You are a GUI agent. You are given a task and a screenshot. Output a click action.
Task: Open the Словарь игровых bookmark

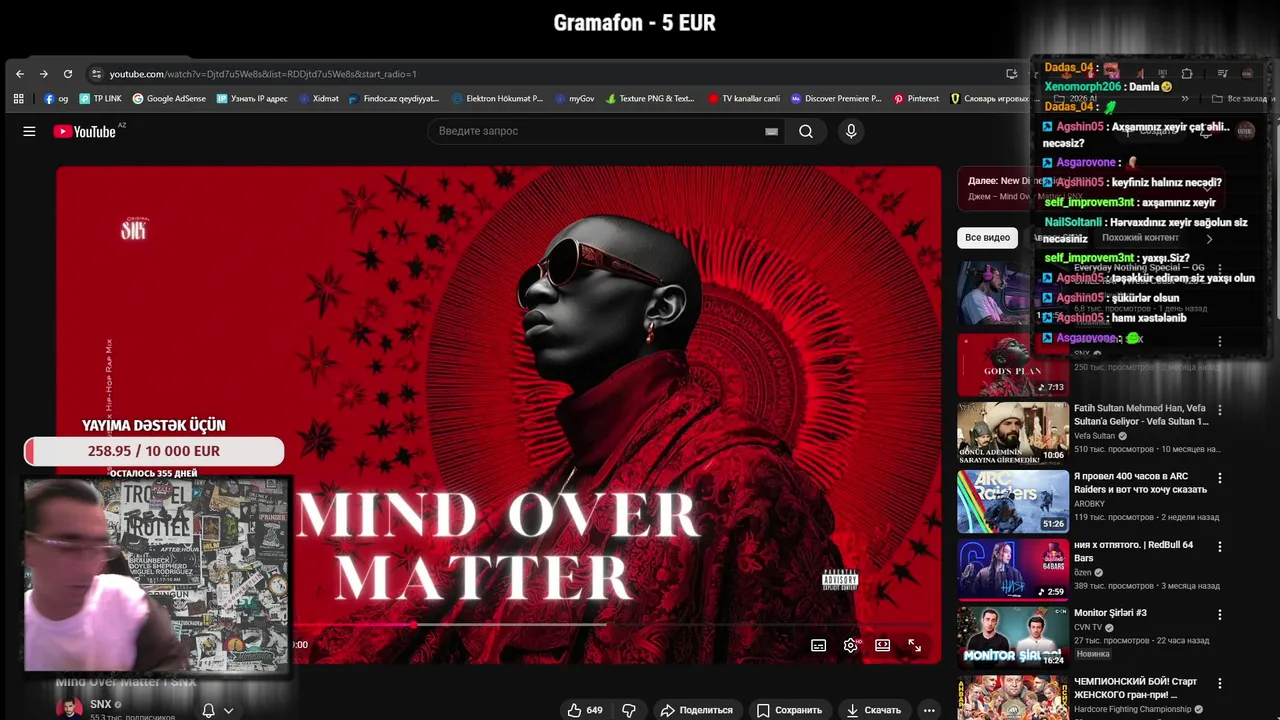pos(989,99)
